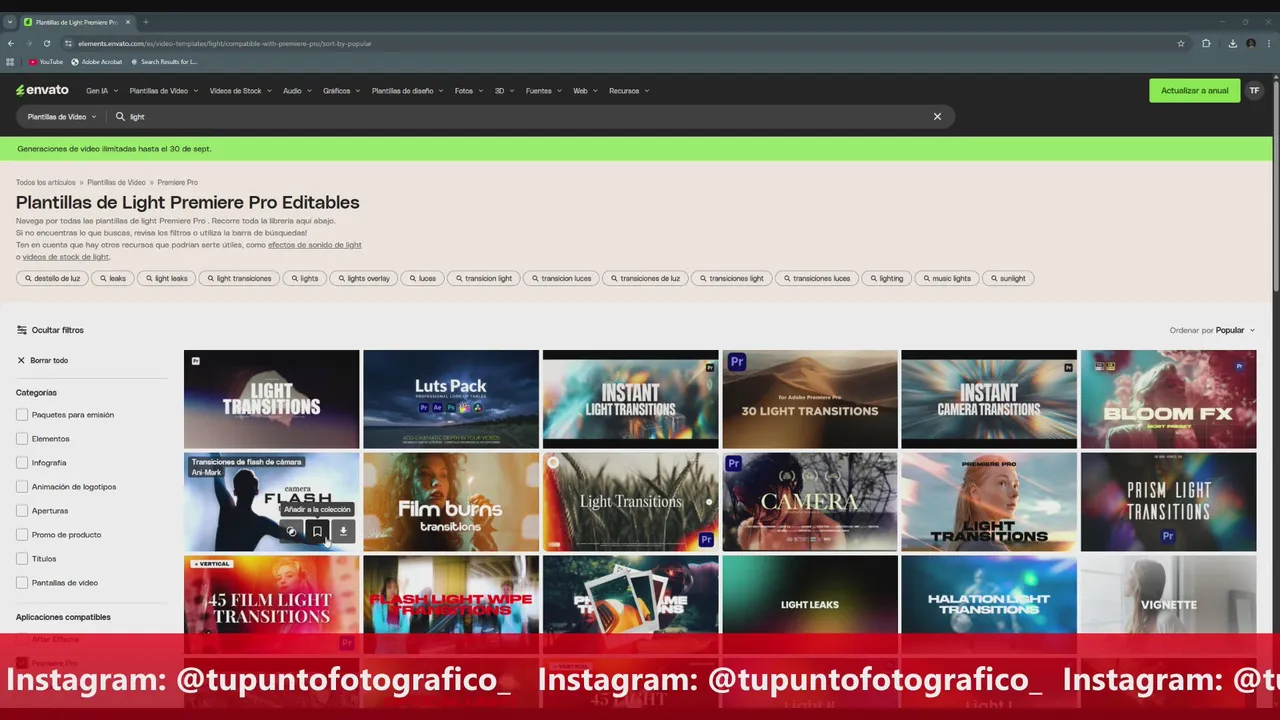Screen dimensions: 1280x720
Task: Open the Recursos nav menu
Action: 629,91
